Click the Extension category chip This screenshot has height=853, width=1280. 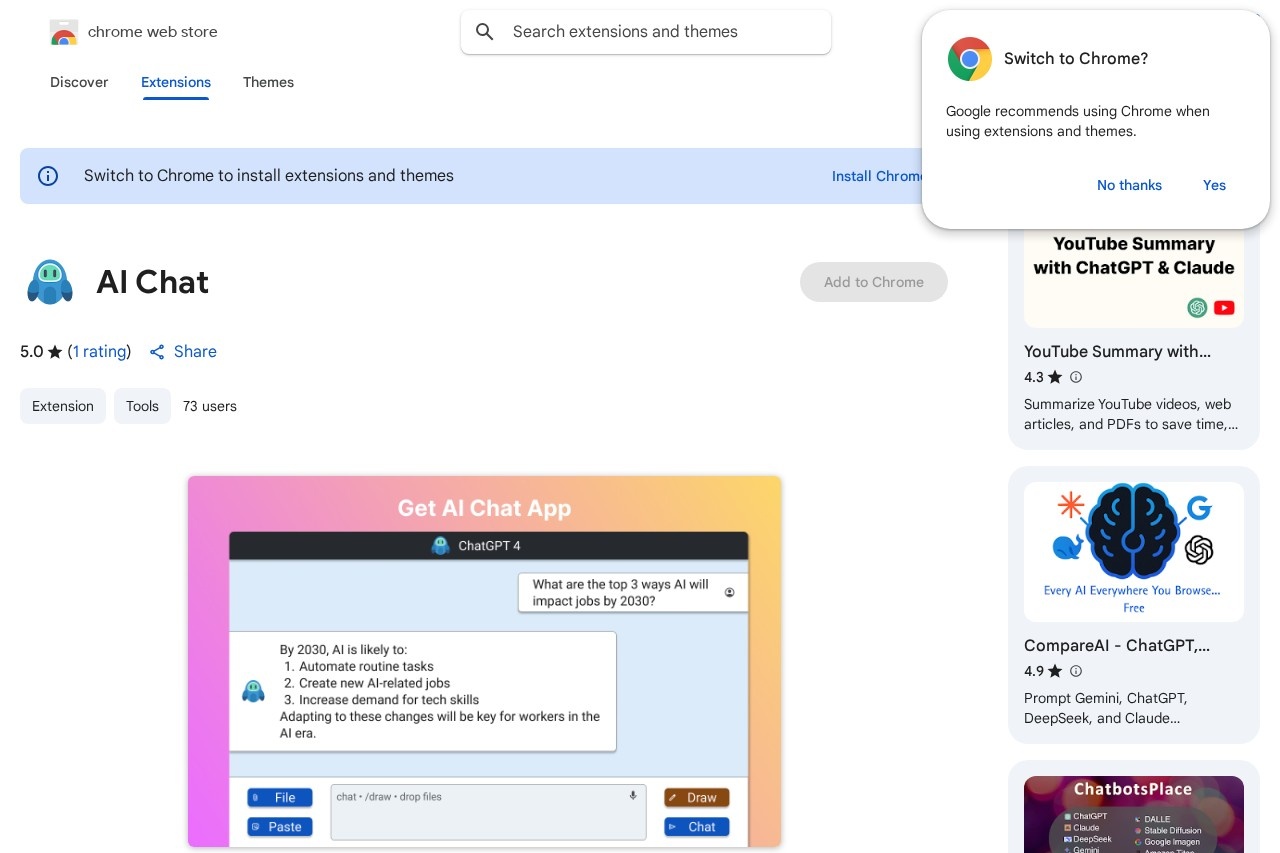(x=63, y=406)
